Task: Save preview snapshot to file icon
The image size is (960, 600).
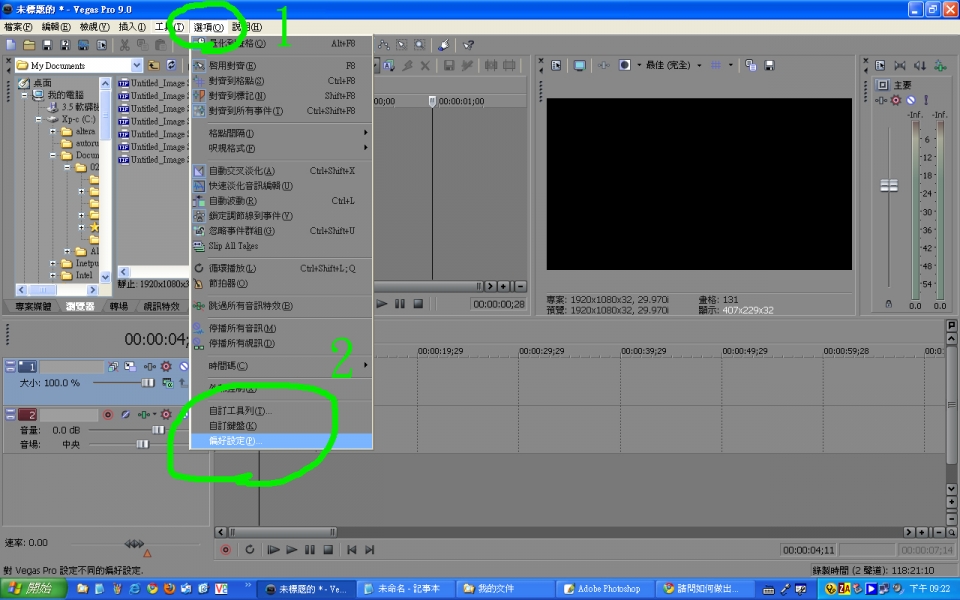Action: click(x=770, y=65)
